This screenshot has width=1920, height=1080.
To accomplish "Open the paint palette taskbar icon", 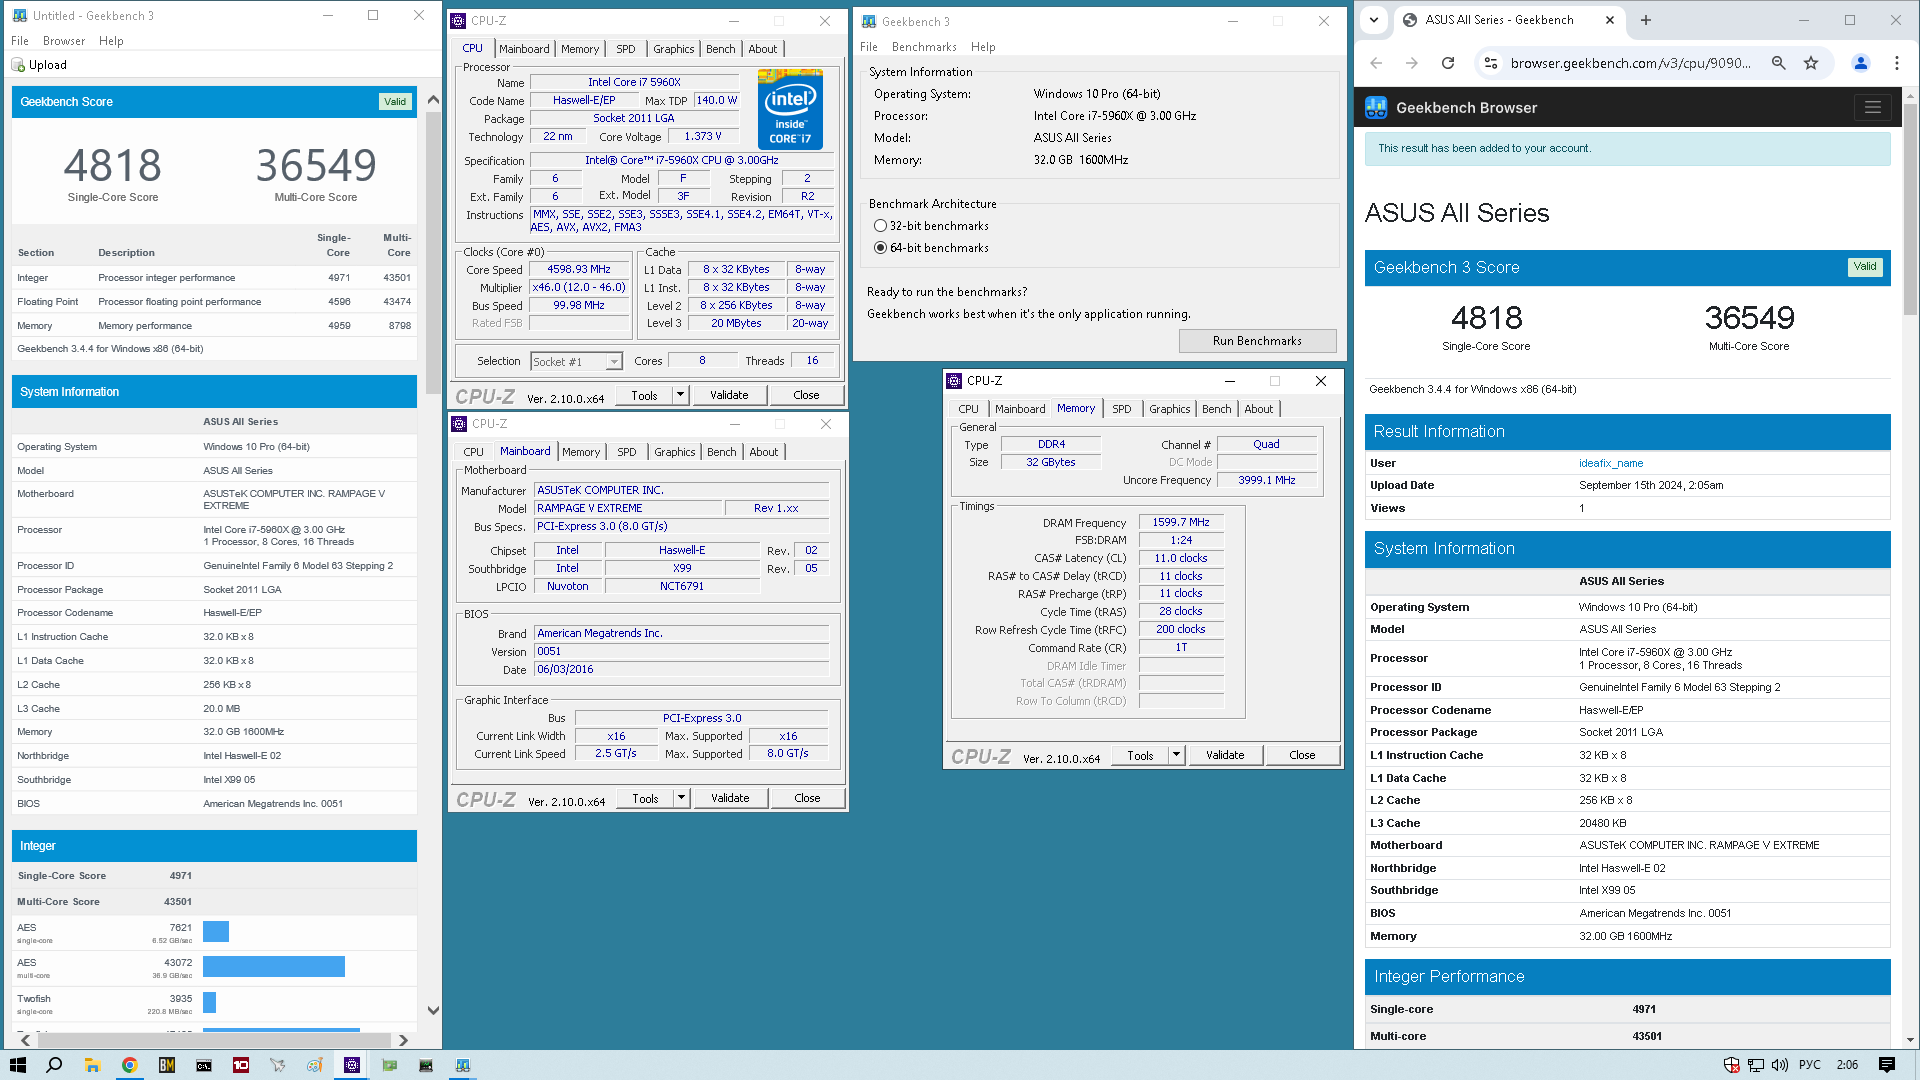I will 314,1065.
